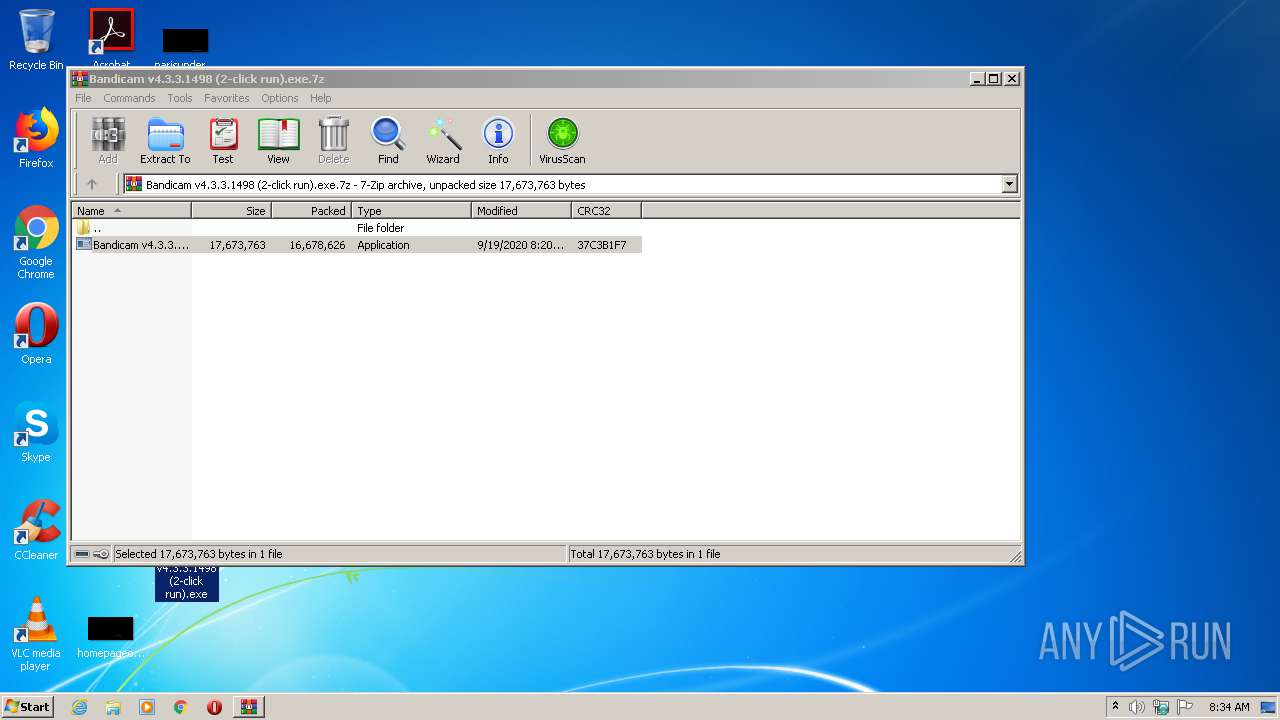Open Windows Media Player from taskbar
1280x720 pixels.
click(147, 707)
